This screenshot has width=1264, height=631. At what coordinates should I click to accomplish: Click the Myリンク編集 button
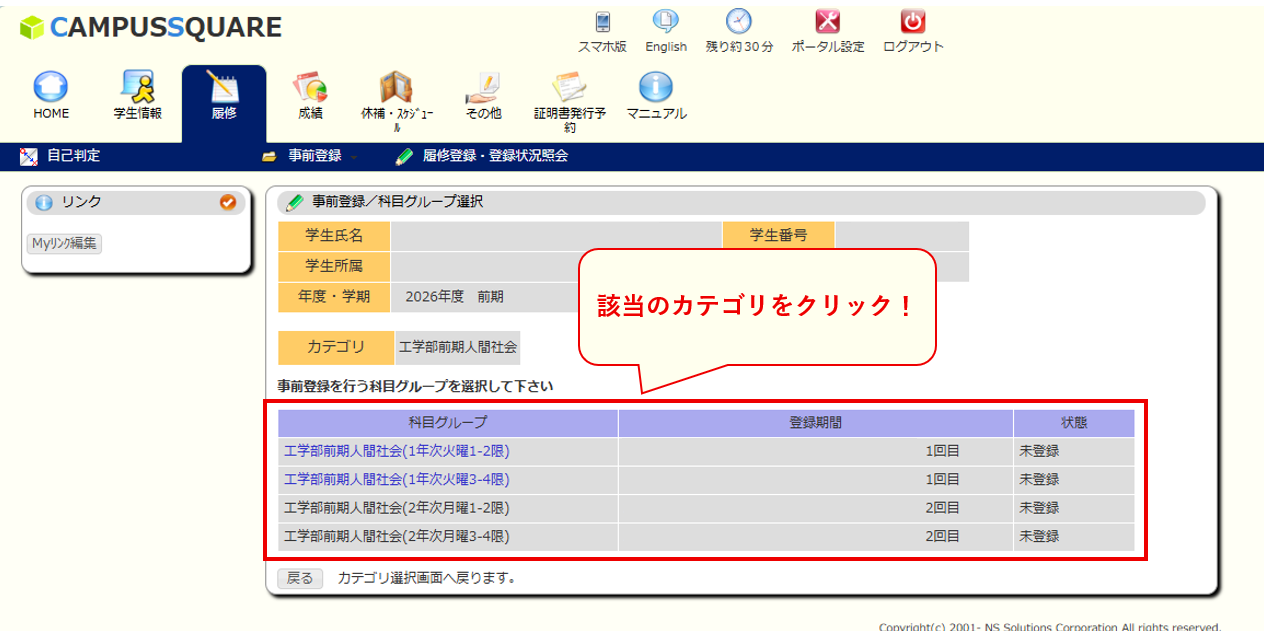point(65,244)
